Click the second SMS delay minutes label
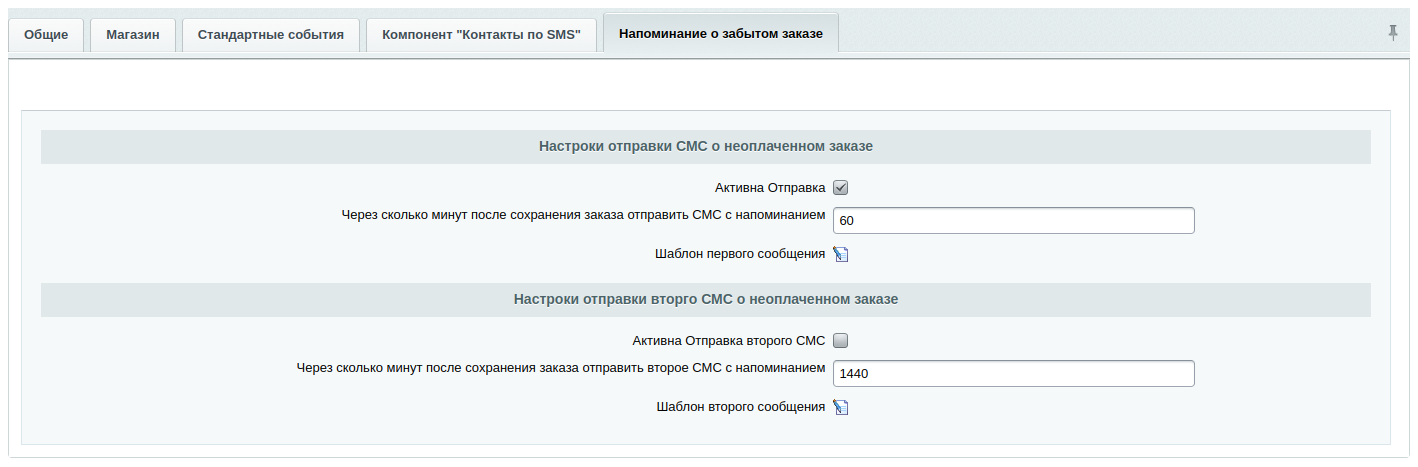The width and height of the screenshot is (1418, 467). [x=560, y=367]
